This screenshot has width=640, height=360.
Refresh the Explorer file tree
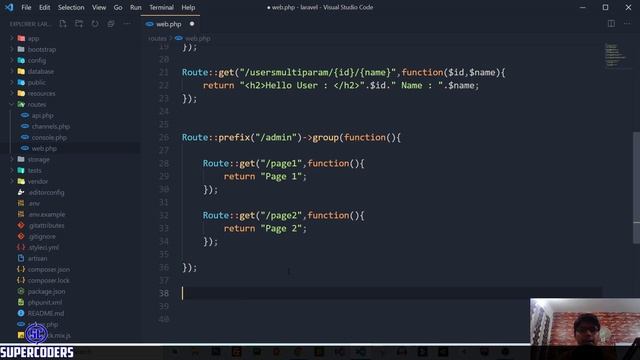pos(95,24)
